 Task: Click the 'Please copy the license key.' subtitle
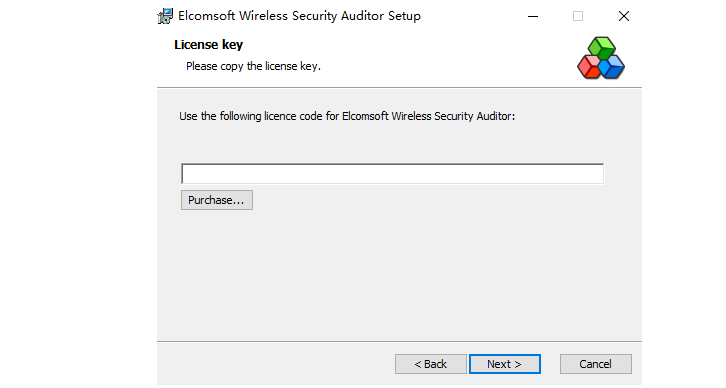tap(253, 66)
